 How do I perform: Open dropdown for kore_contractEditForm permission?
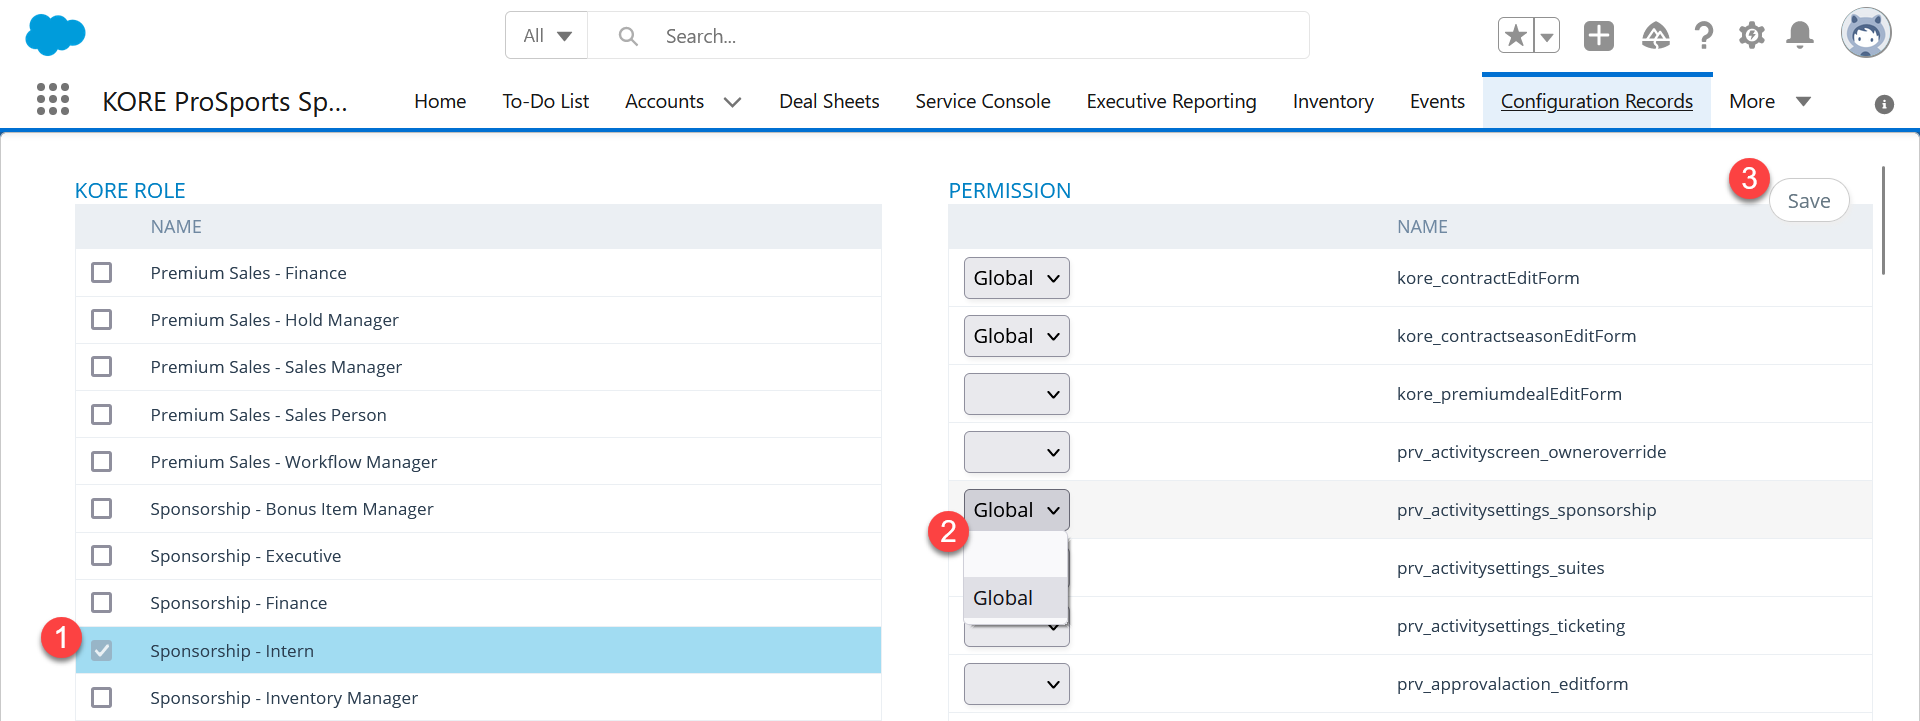click(1016, 278)
